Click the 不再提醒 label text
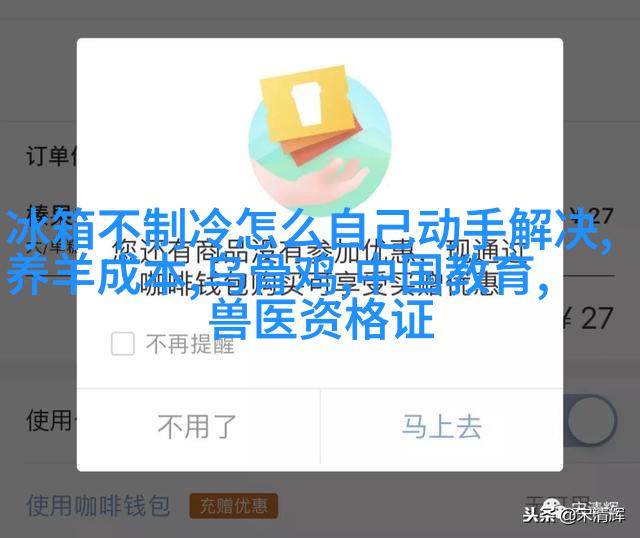Image resolution: width=640 pixels, height=538 pixels. coord(190,344)
